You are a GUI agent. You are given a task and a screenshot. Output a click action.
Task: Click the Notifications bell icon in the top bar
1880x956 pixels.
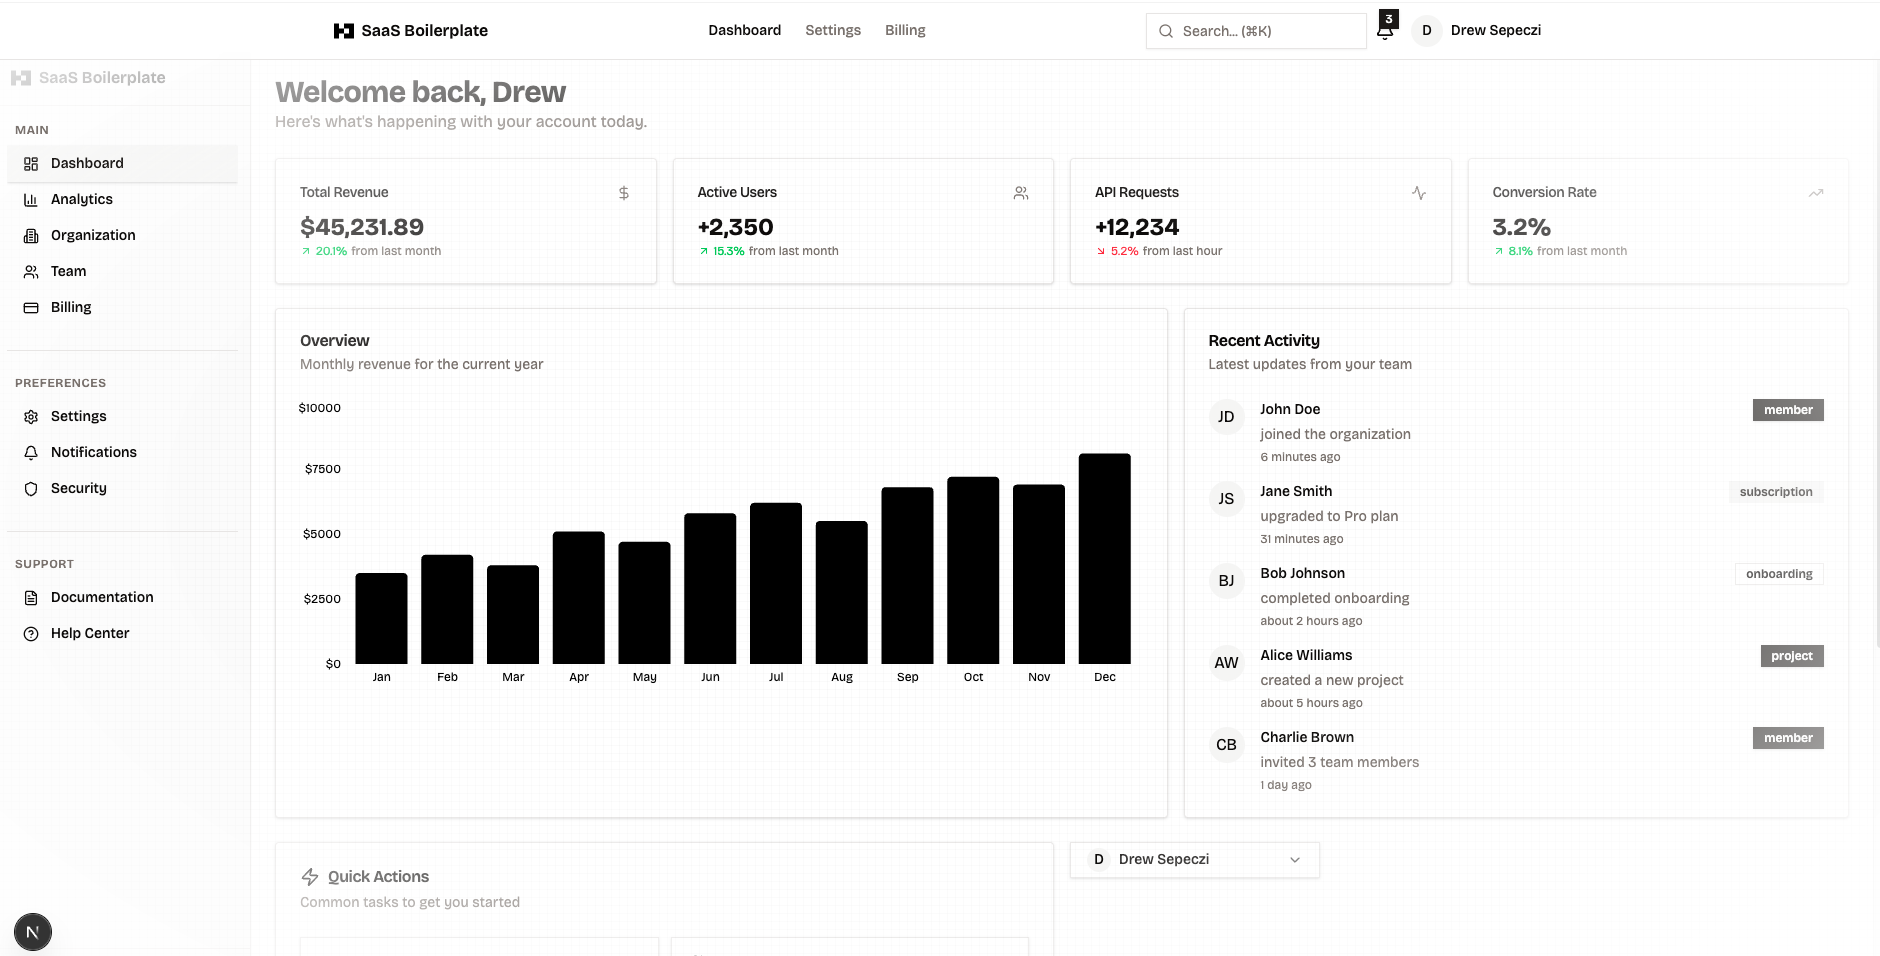pos(1385,32)
